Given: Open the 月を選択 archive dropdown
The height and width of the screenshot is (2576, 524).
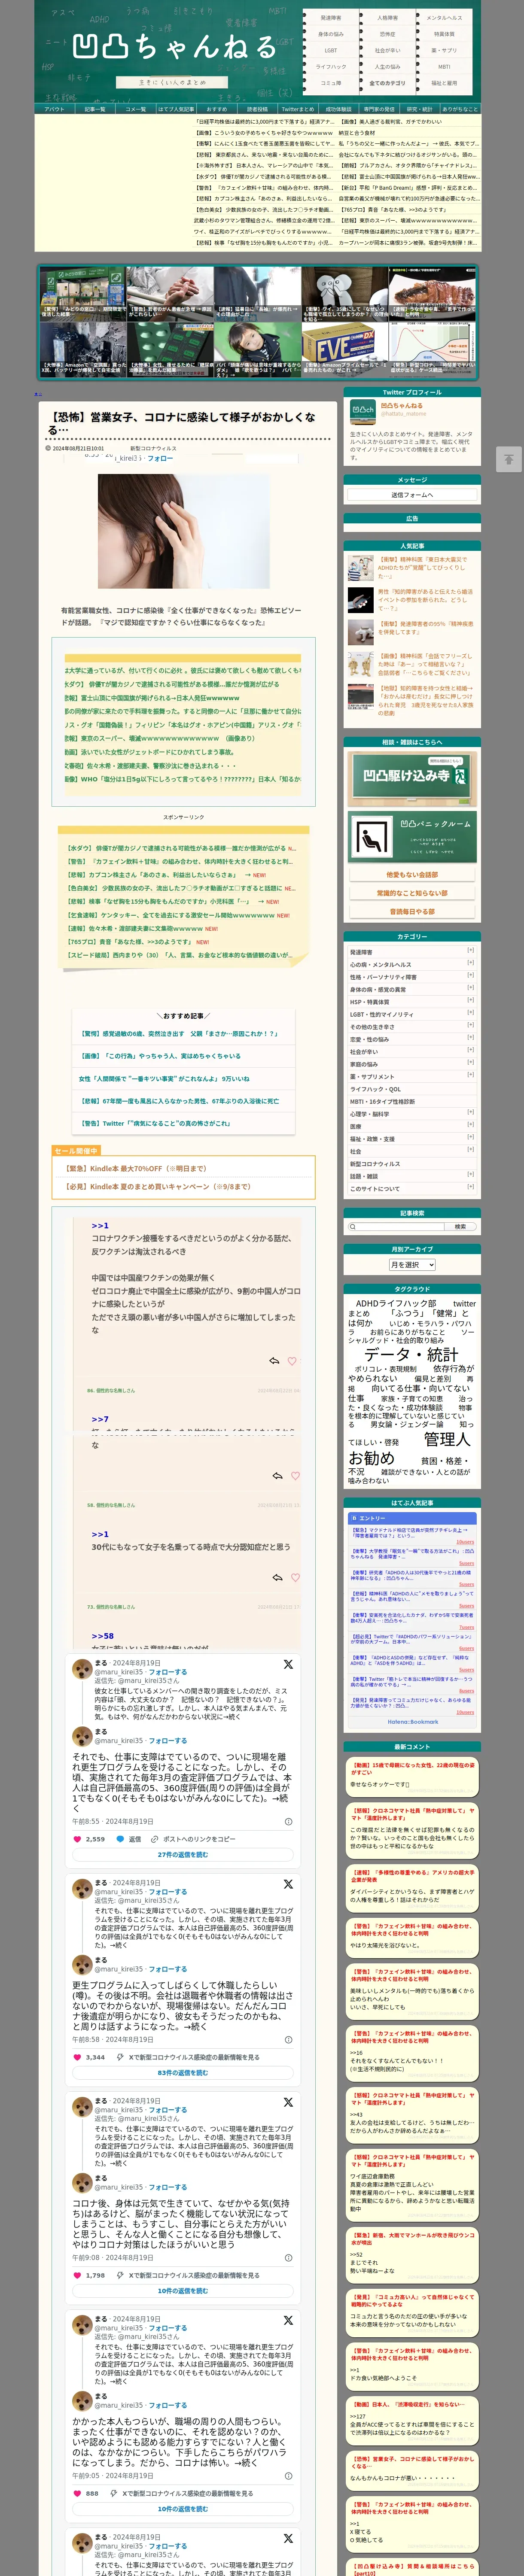Looking at the screenshot, I should [x=412, y=1265].
